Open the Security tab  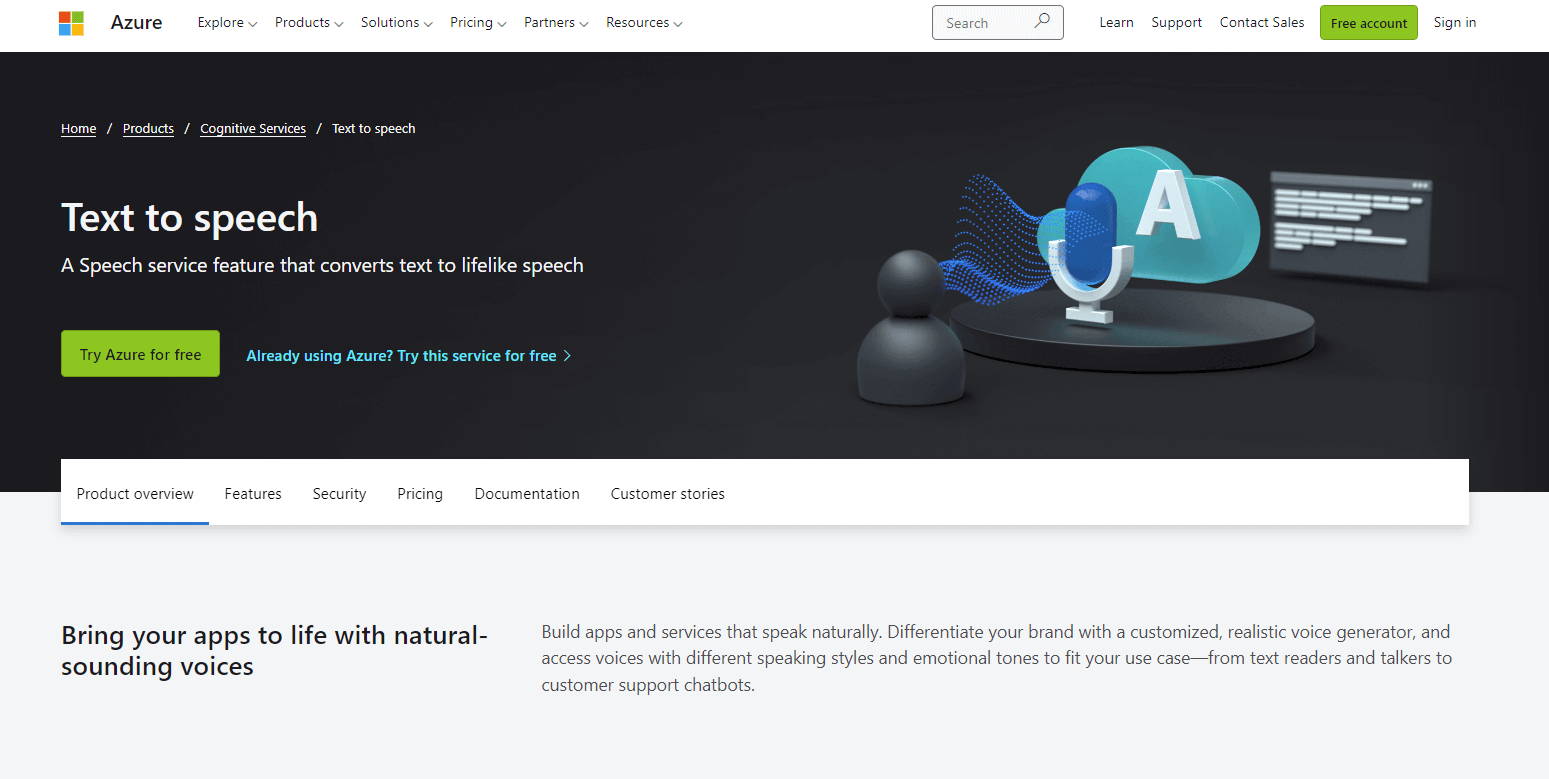point(339,493)
